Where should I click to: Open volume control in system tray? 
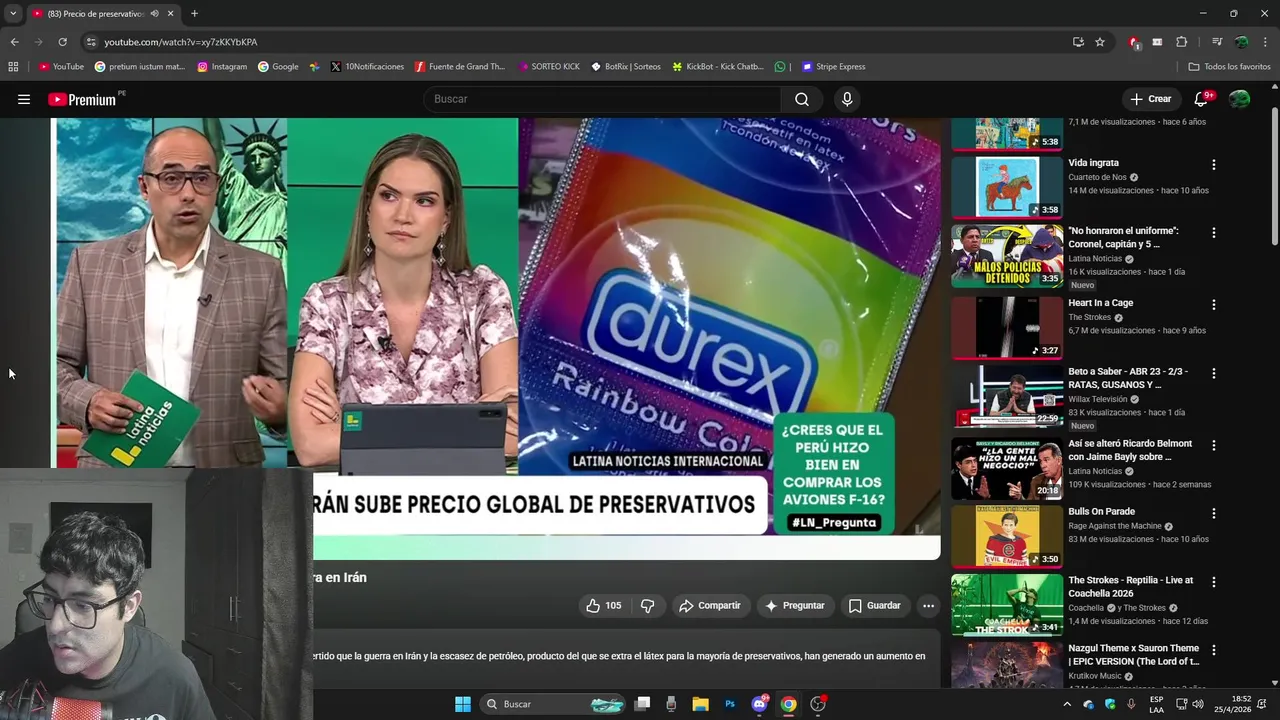pyautogui.click(x=1198, y=704)
